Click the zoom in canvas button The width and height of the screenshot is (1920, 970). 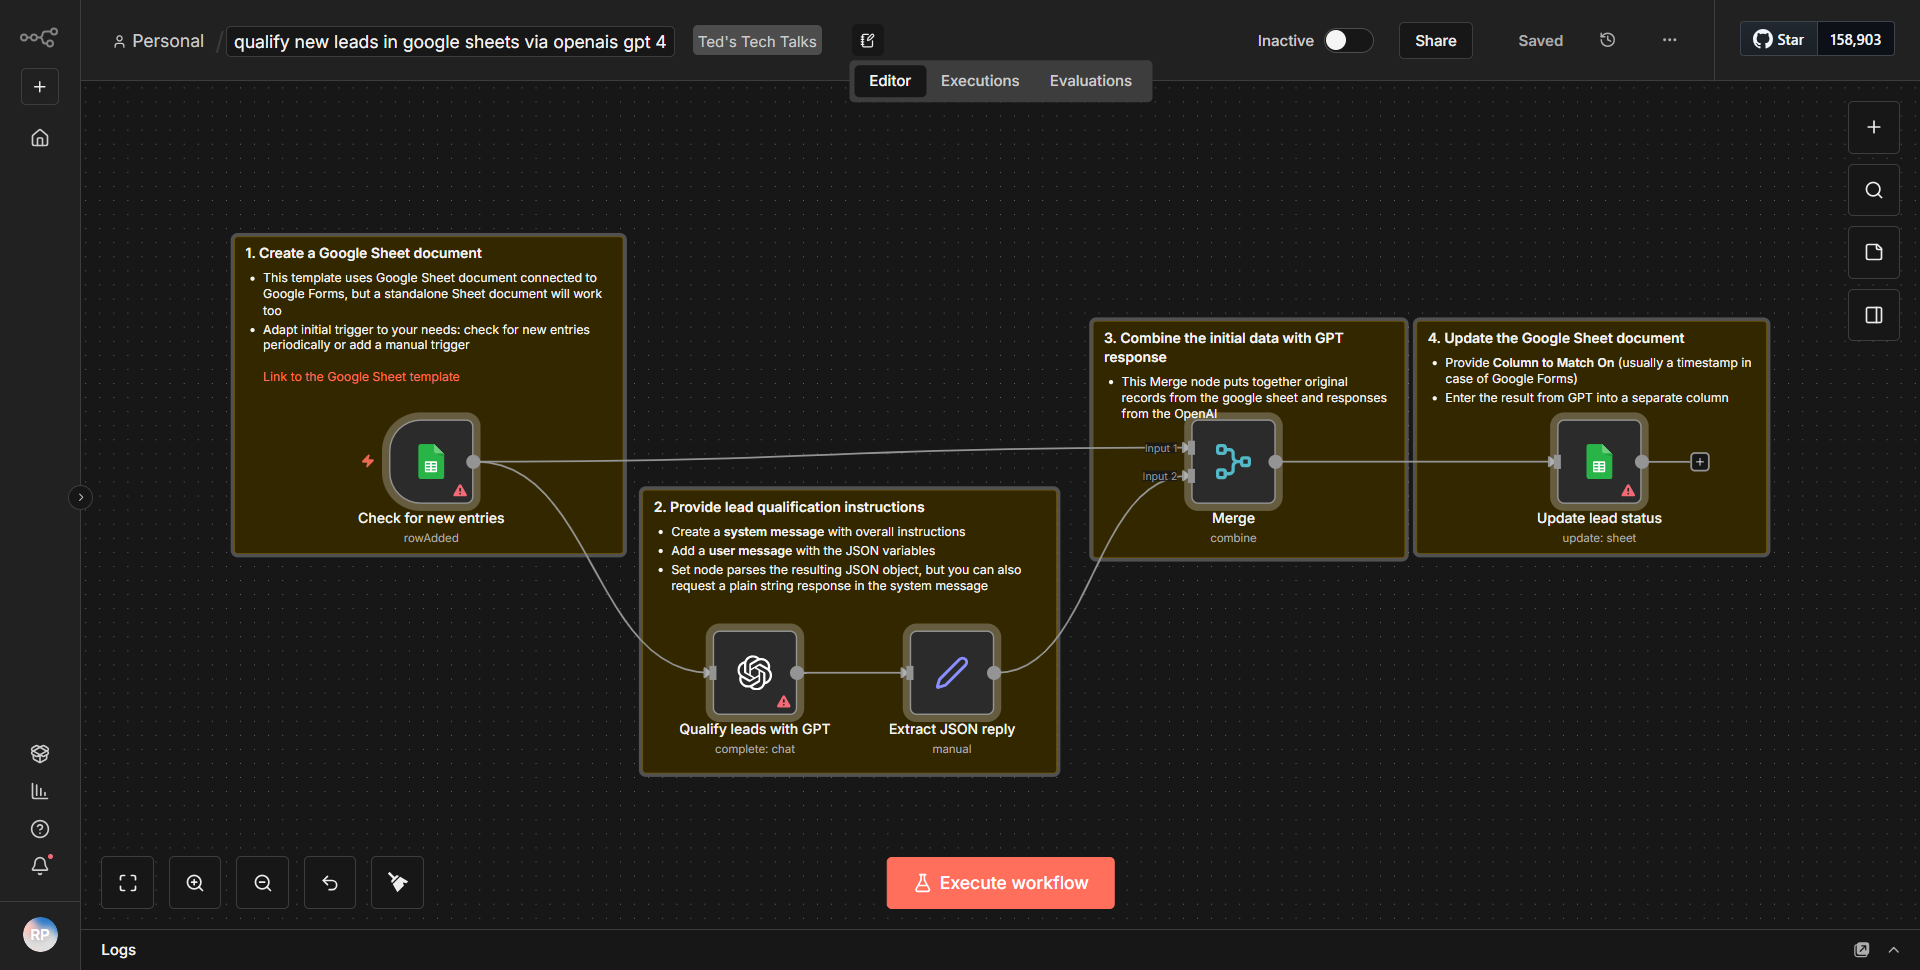tap(195, 883)
